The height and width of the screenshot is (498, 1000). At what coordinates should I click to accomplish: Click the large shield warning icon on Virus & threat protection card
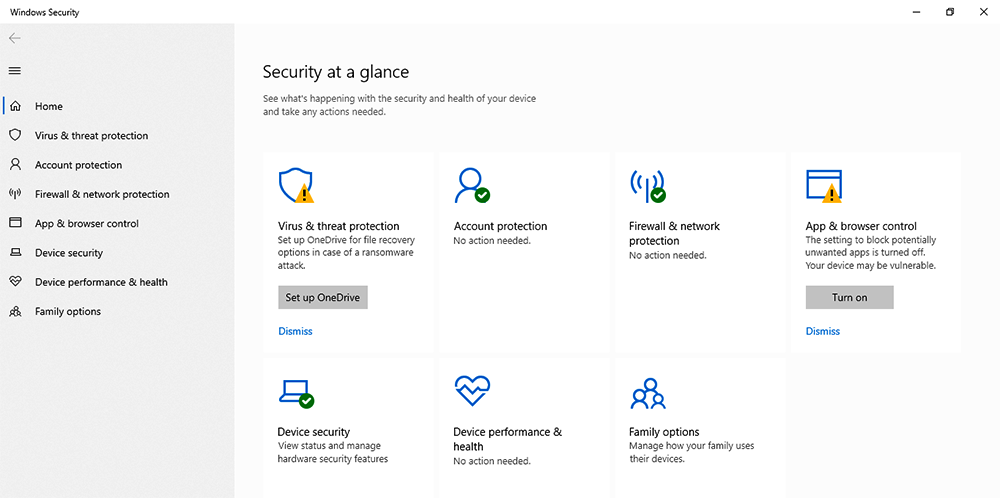coord(297,186)
